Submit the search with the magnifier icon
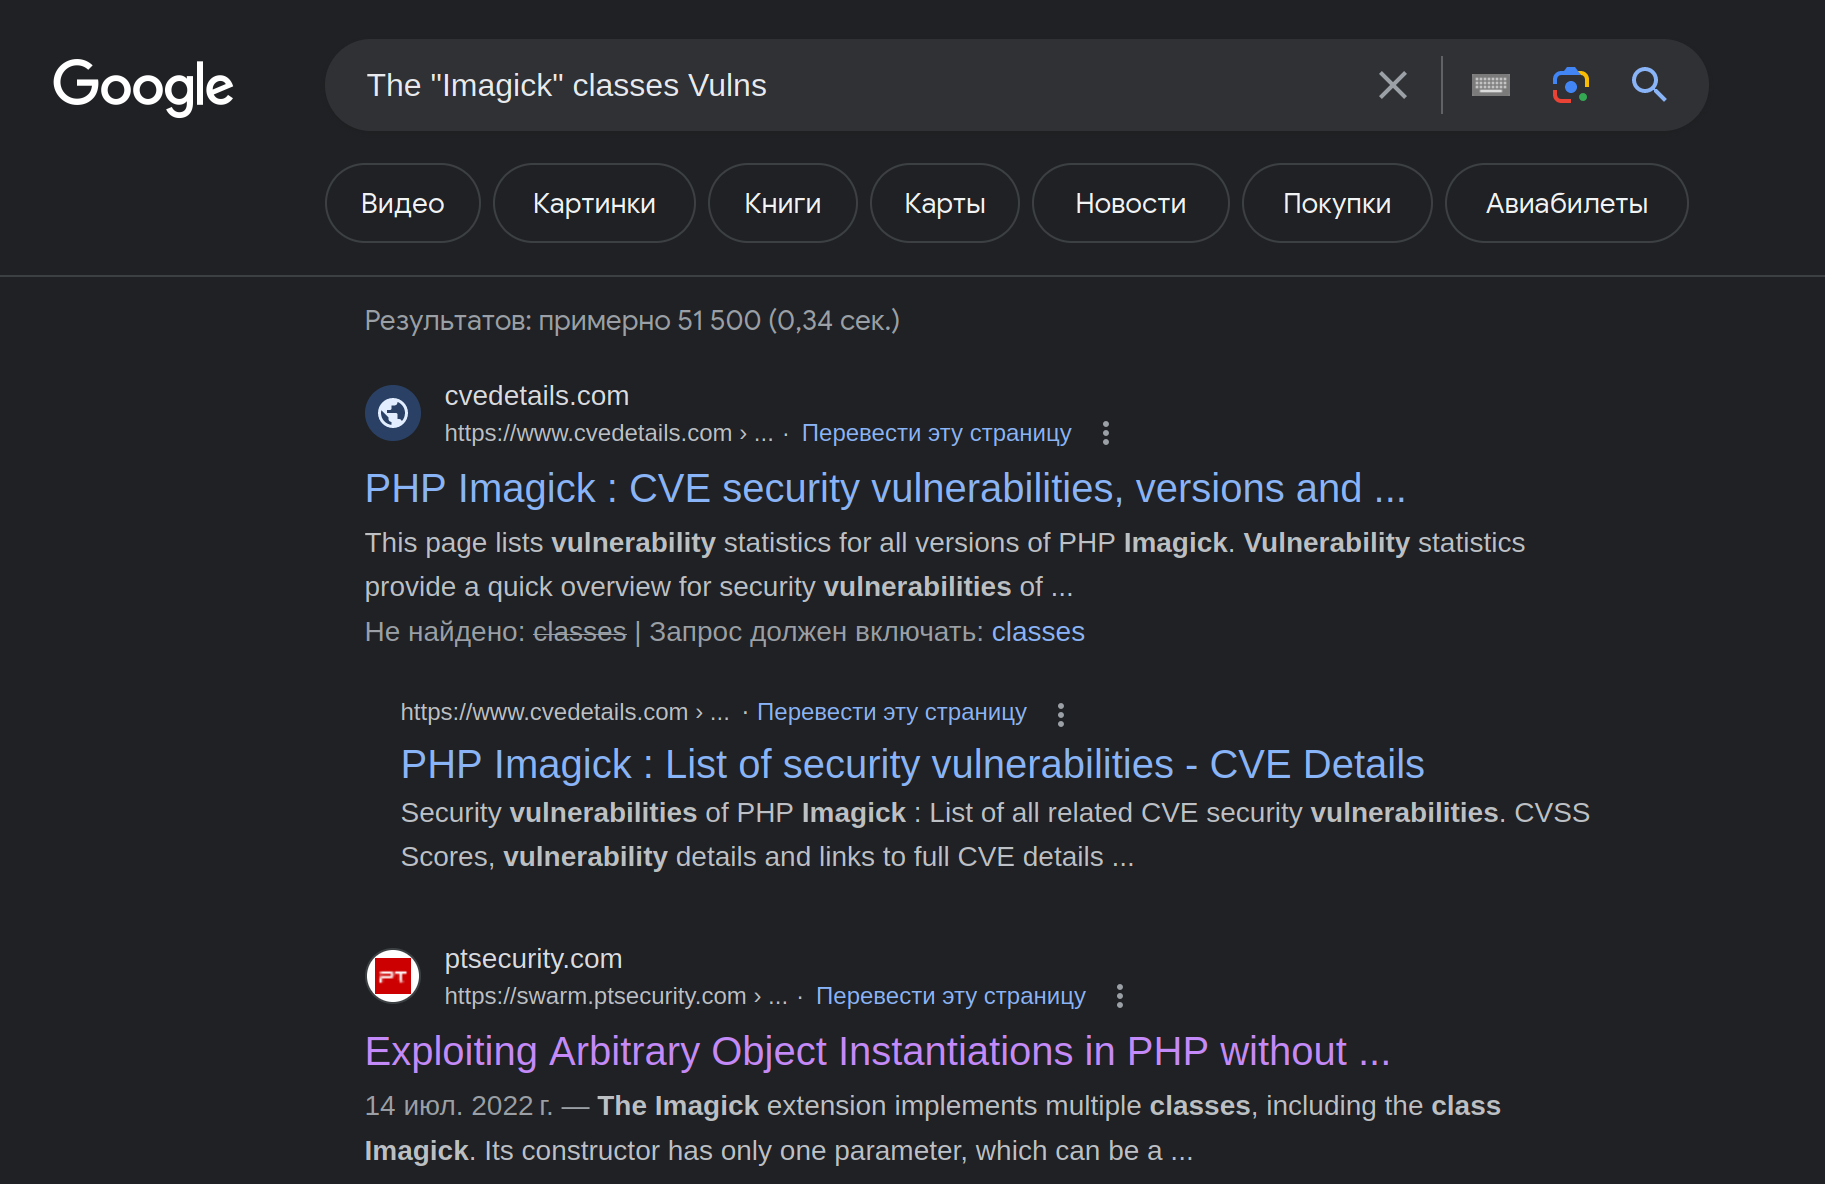Screen dimensions: 1825x1184 [x=1648, y=85]
